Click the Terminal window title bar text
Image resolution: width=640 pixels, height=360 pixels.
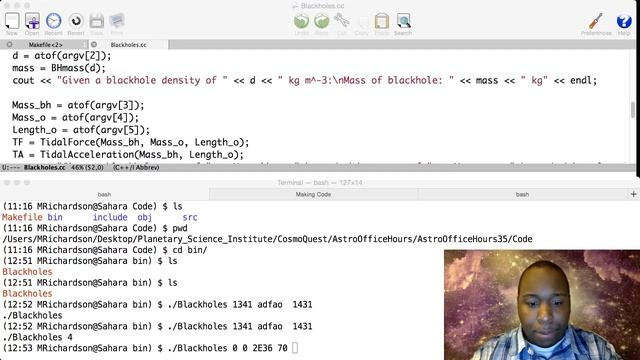(x=320, y=183)
